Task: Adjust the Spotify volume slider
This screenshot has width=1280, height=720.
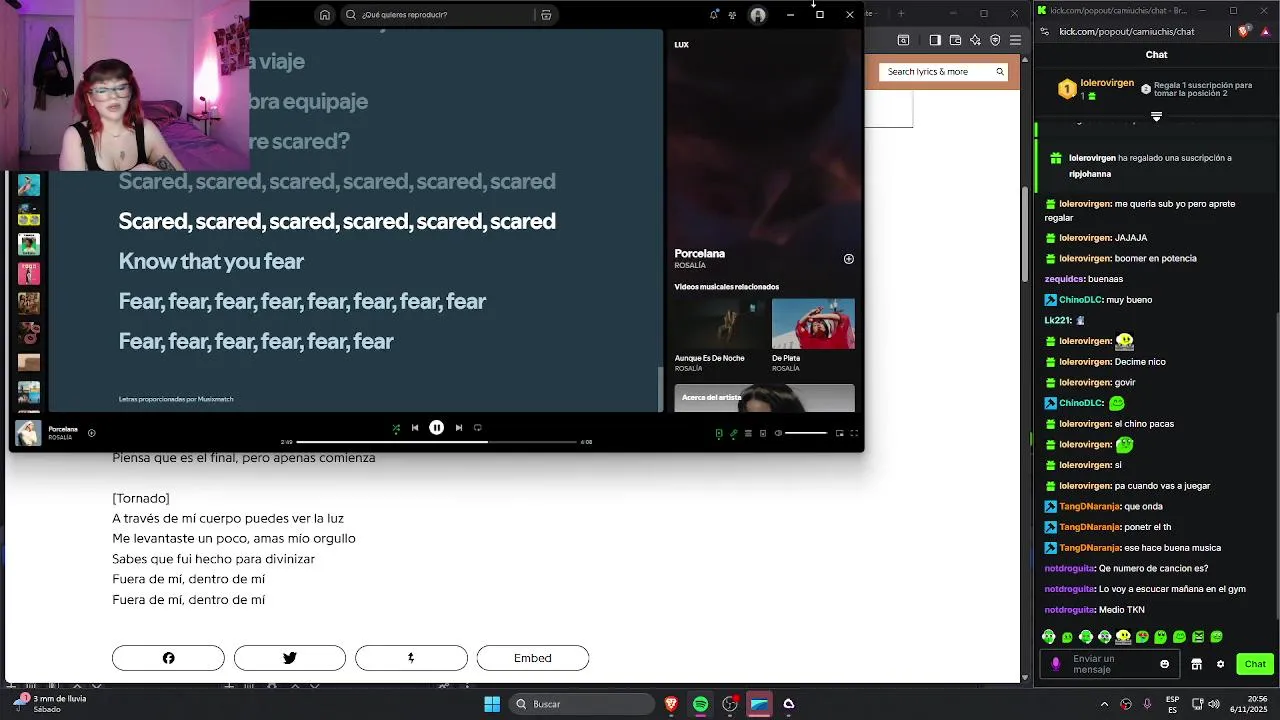Action: 806,433
